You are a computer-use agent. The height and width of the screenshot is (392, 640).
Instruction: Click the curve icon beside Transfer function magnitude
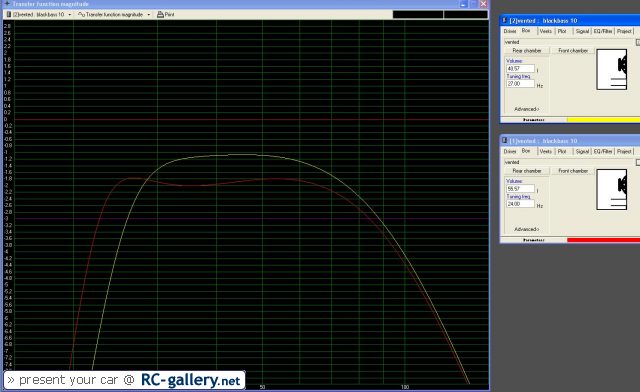click(x=81, y=14)
